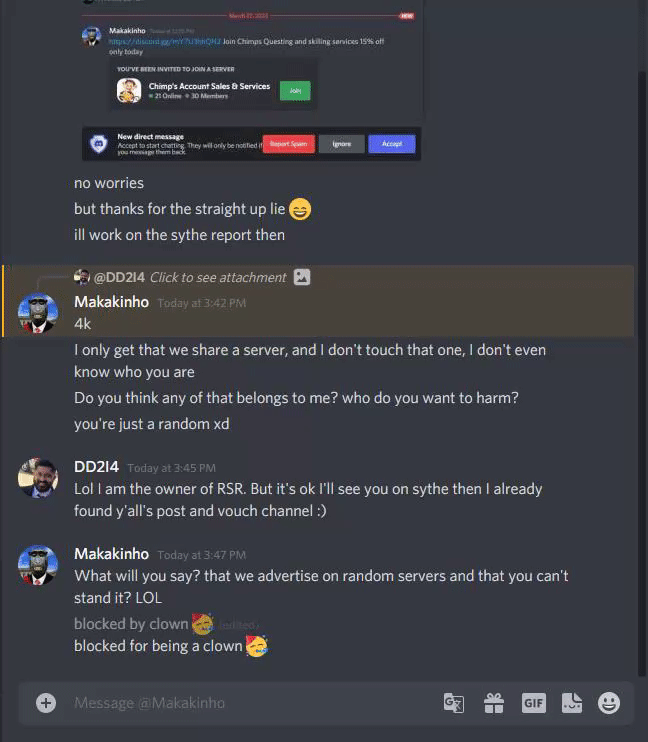Click the DD2I4 username in chat
Image resolution: width=648 pixels, height=742 pixels.
(x=97, y=467)
